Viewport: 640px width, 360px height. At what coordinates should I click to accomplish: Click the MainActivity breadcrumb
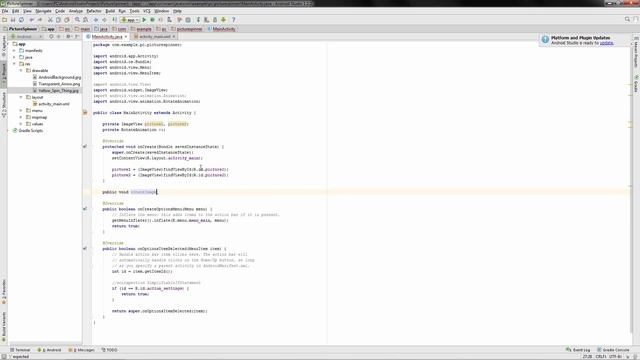pyautogui.click(x=221, y=29)
